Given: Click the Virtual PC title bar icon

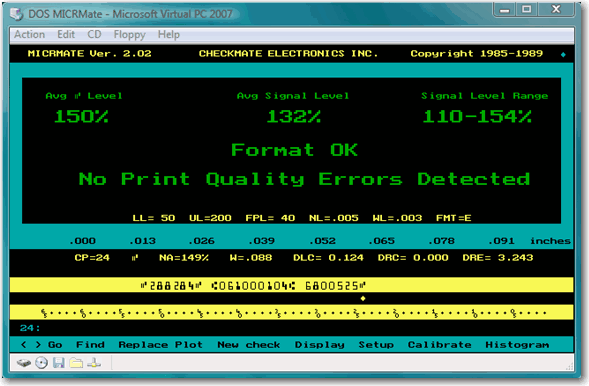Looking at the screenshot, I should click(x=17, y=14).
